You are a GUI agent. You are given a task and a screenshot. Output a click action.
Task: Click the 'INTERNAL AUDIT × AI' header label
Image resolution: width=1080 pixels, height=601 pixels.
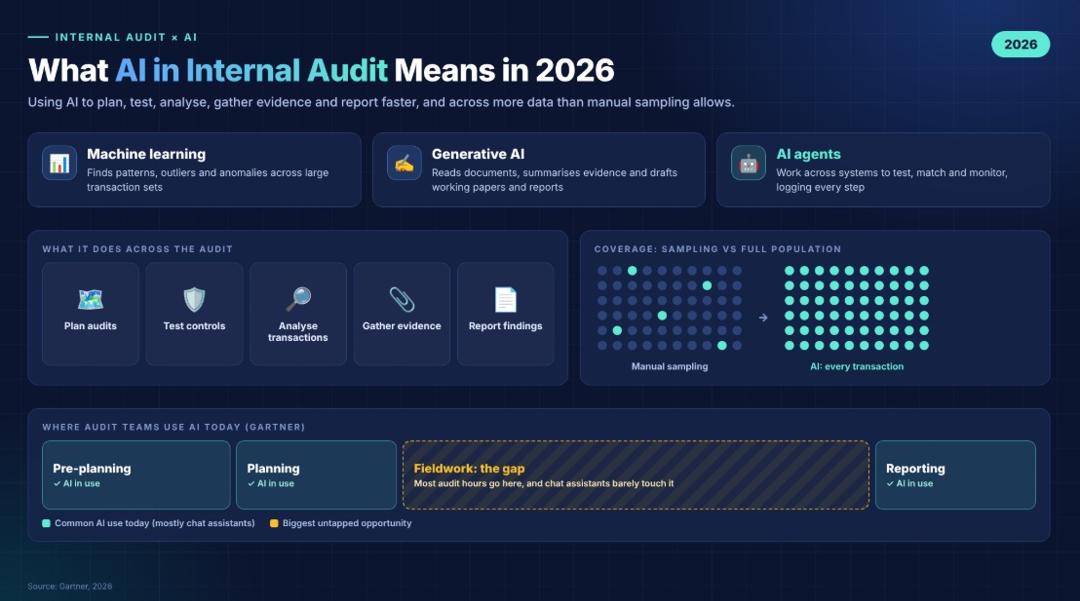point(126,37)
